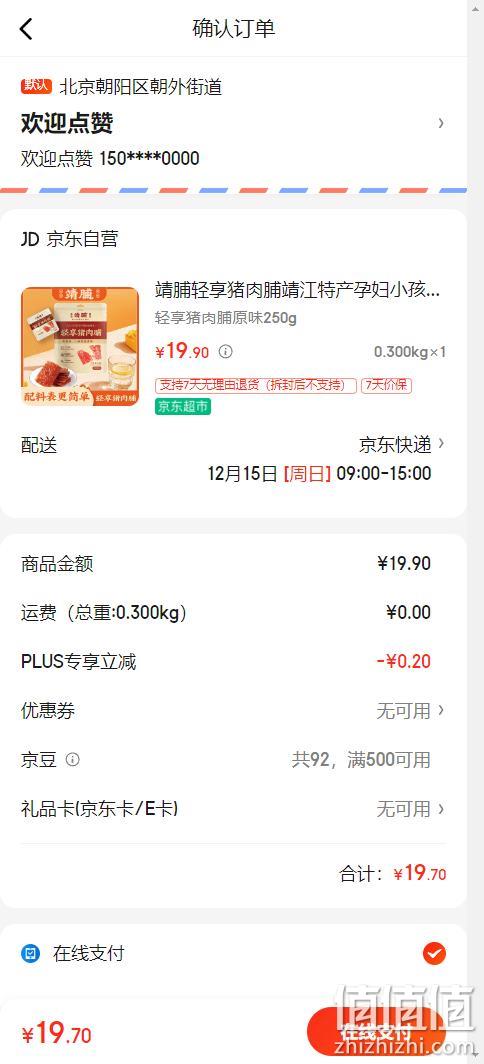The image size is (484, 1064).
Task: Open the 京豆 info icon
Action: click(73, 759)
